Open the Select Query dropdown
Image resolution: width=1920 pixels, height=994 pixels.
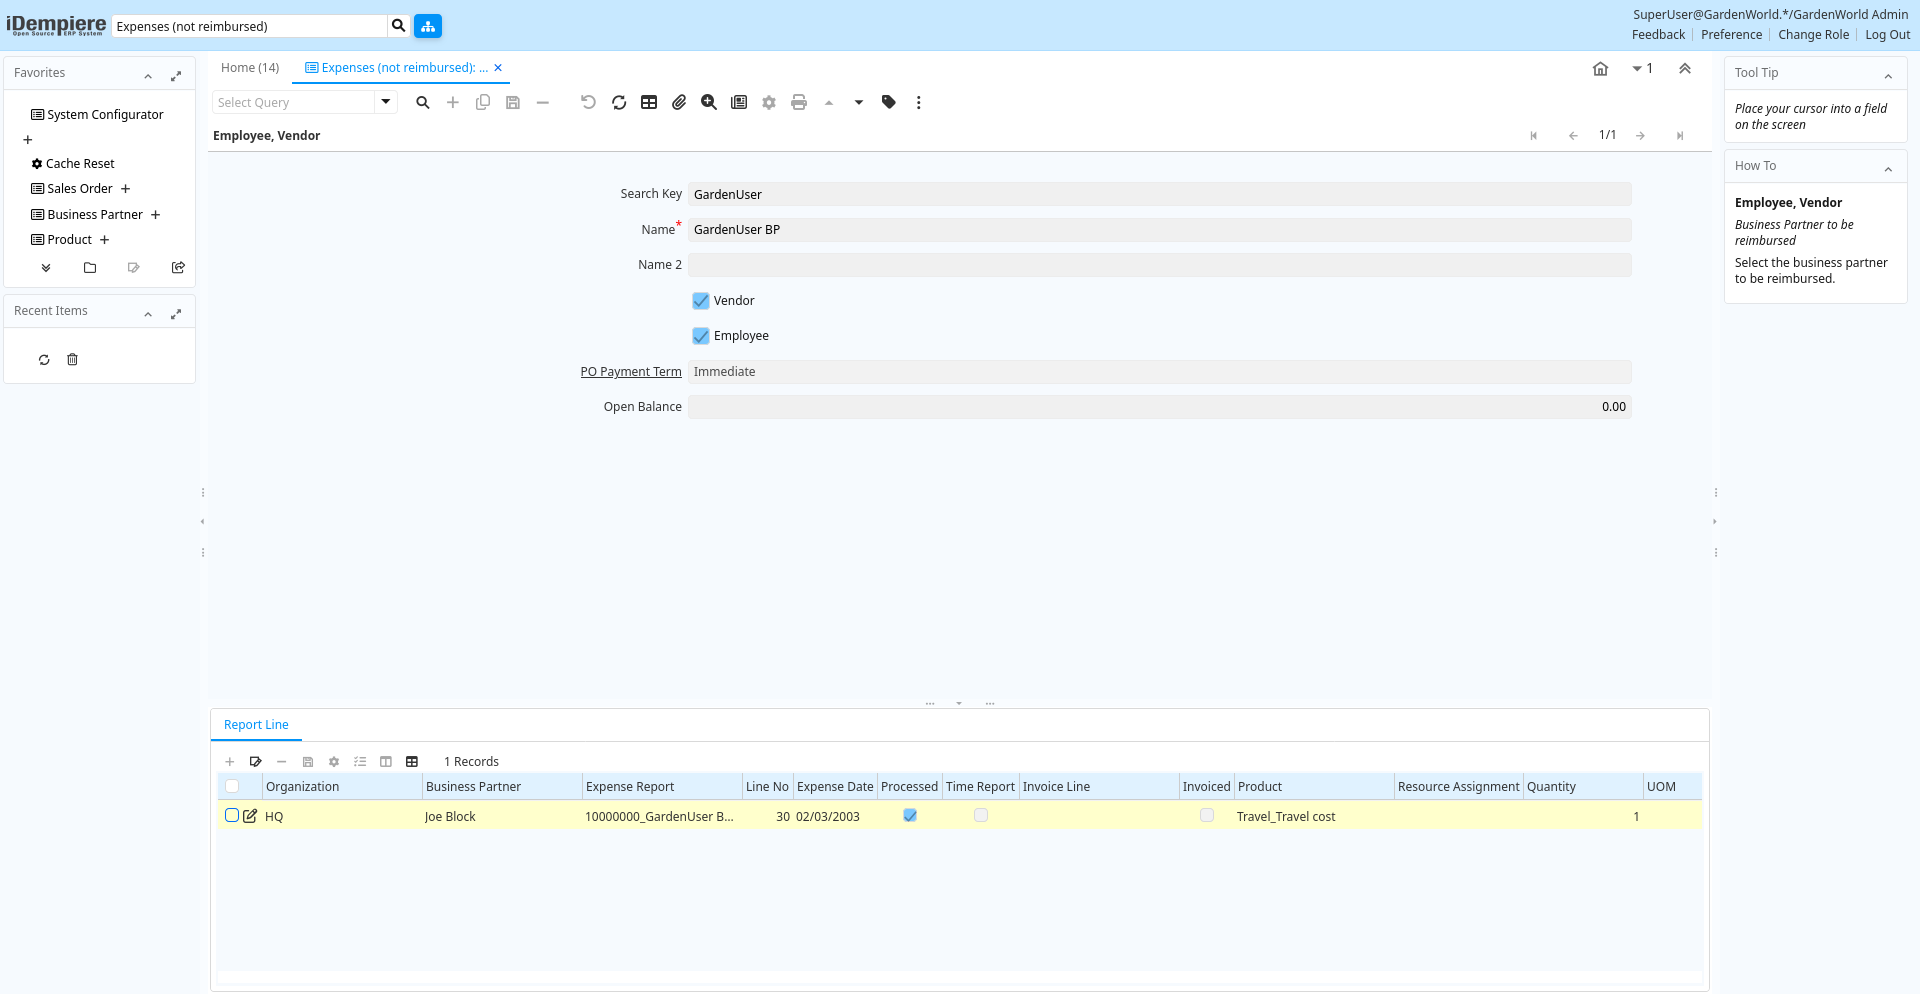tap(385, 102)
